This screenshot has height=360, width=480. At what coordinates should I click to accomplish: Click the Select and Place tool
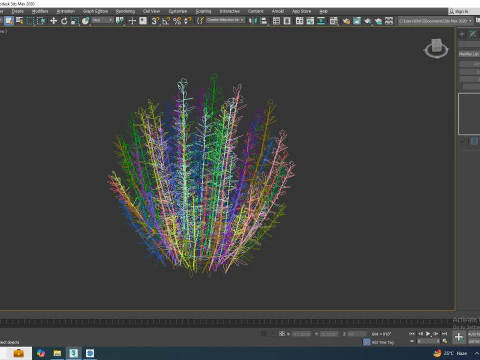tap(86, 21)
